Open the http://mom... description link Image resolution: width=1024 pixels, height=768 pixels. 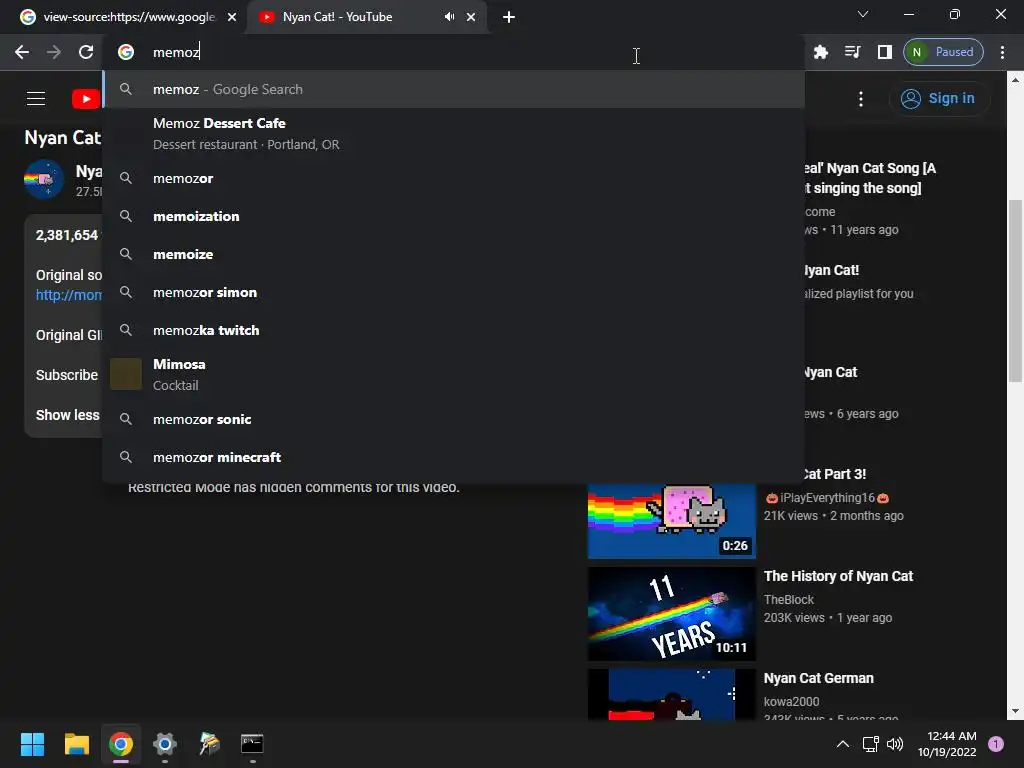(69, 295)
